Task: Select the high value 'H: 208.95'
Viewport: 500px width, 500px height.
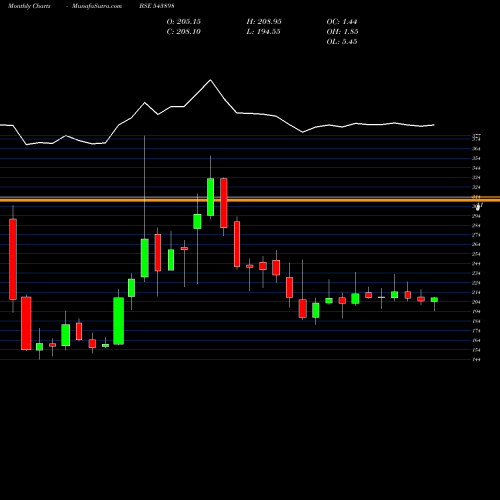Action: tap(264, 22)
